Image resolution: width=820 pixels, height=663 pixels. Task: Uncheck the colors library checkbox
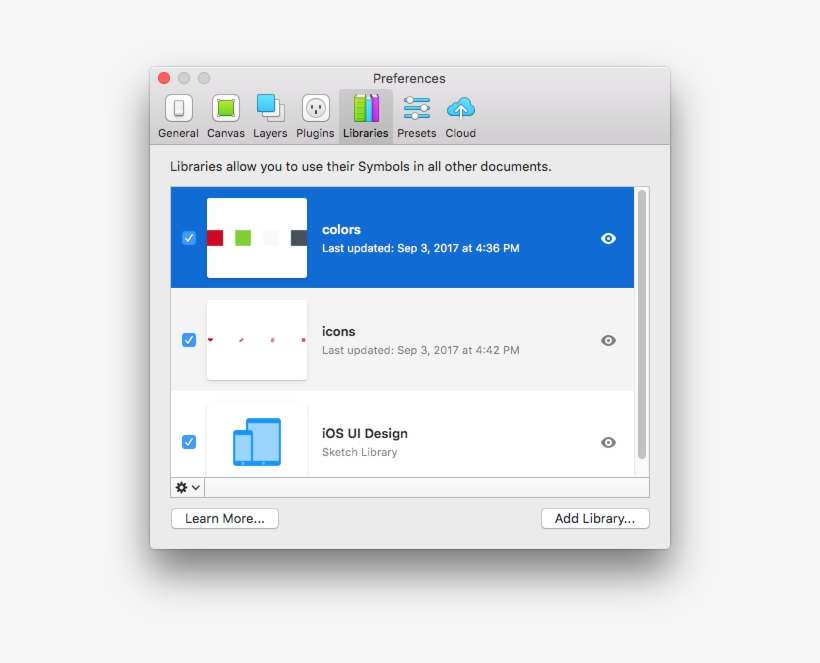click(189, 238)
